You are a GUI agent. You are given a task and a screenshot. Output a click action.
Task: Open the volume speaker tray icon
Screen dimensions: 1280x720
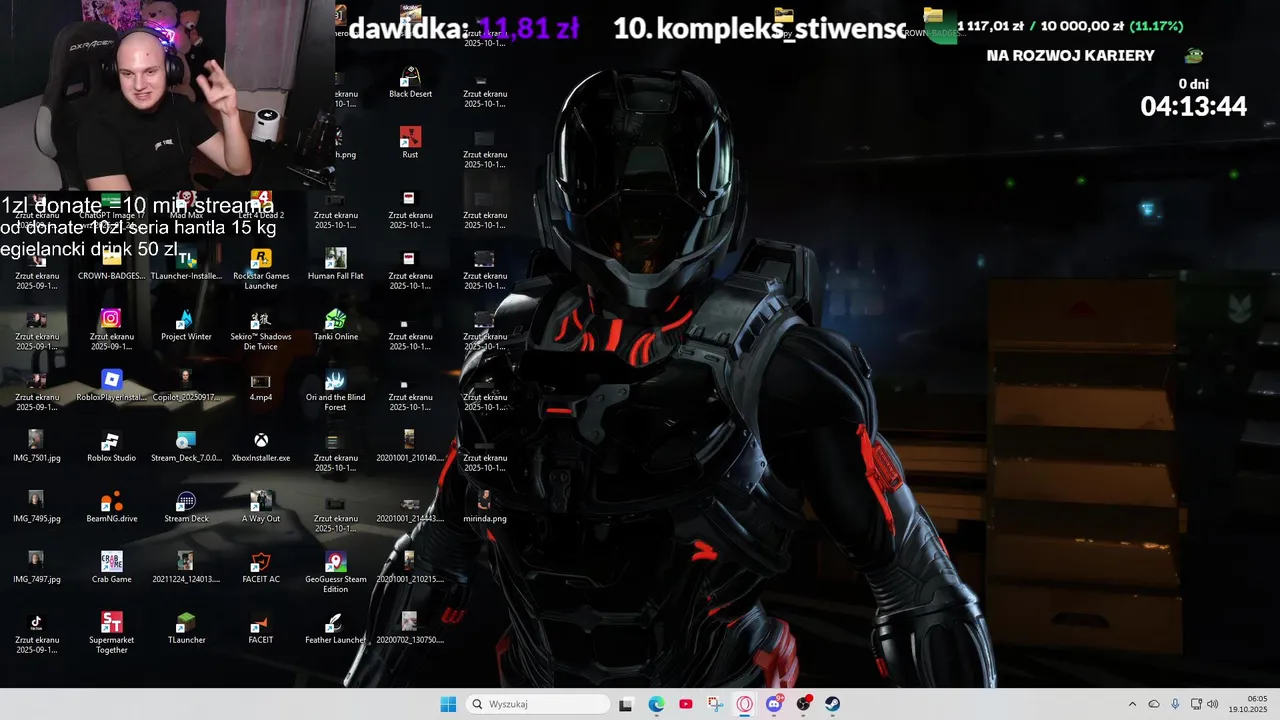point(1213,704)
